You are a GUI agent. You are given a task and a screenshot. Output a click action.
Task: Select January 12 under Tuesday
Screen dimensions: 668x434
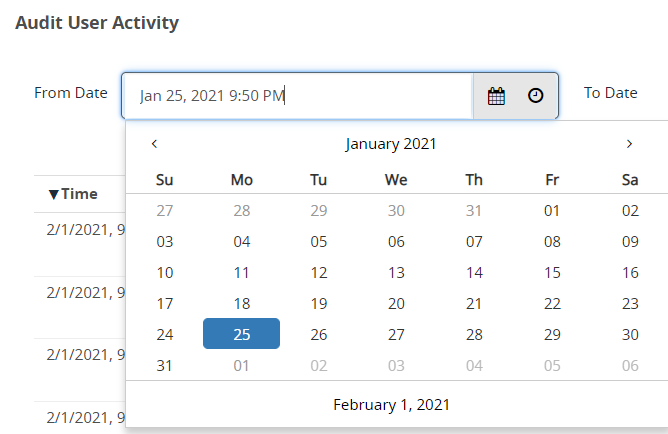319,273
